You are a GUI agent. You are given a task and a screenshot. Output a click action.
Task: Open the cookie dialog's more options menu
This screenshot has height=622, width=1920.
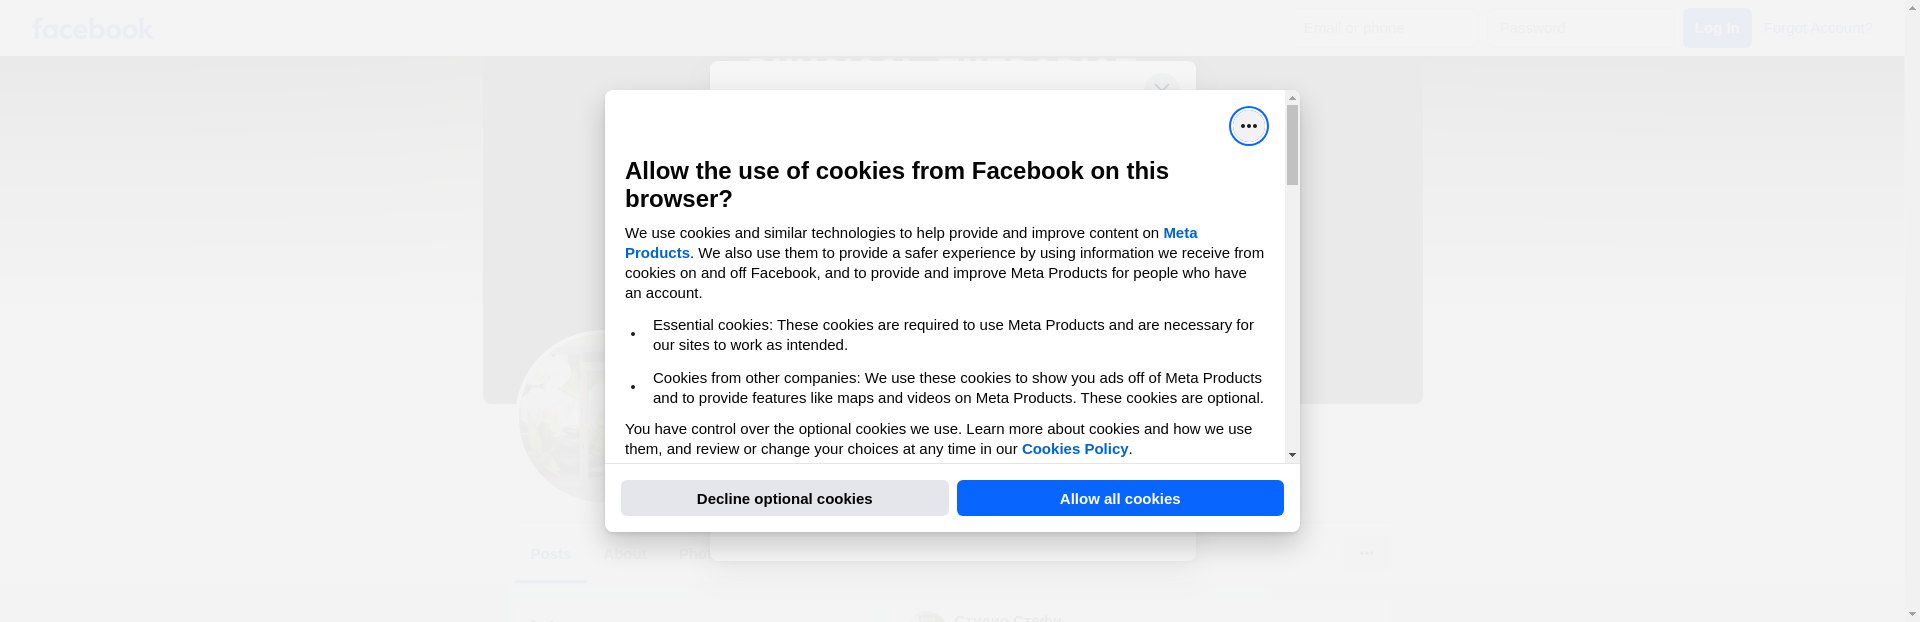pyautogui.click(x=1248, y=126)
